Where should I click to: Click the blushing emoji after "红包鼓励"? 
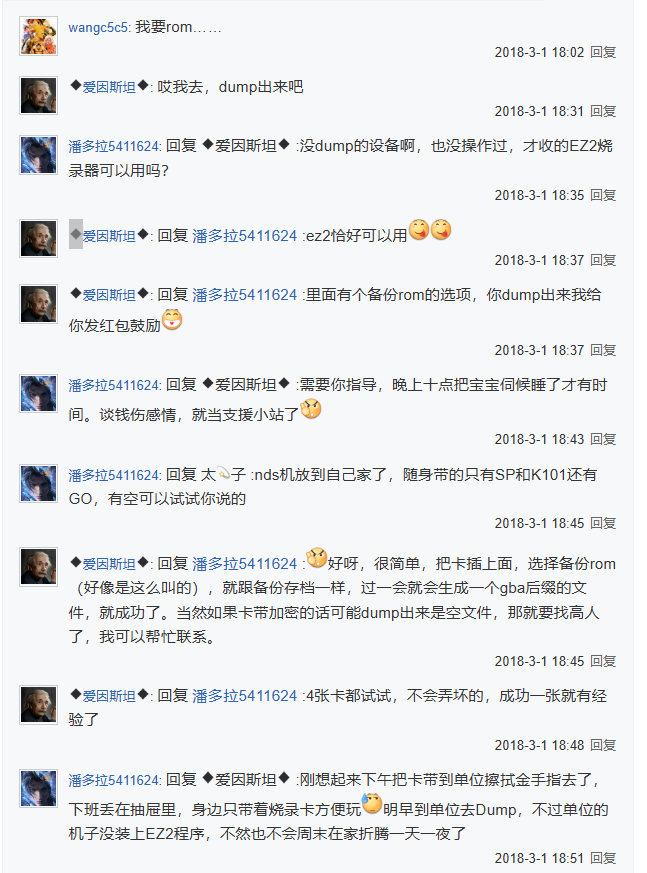(172, 321)
